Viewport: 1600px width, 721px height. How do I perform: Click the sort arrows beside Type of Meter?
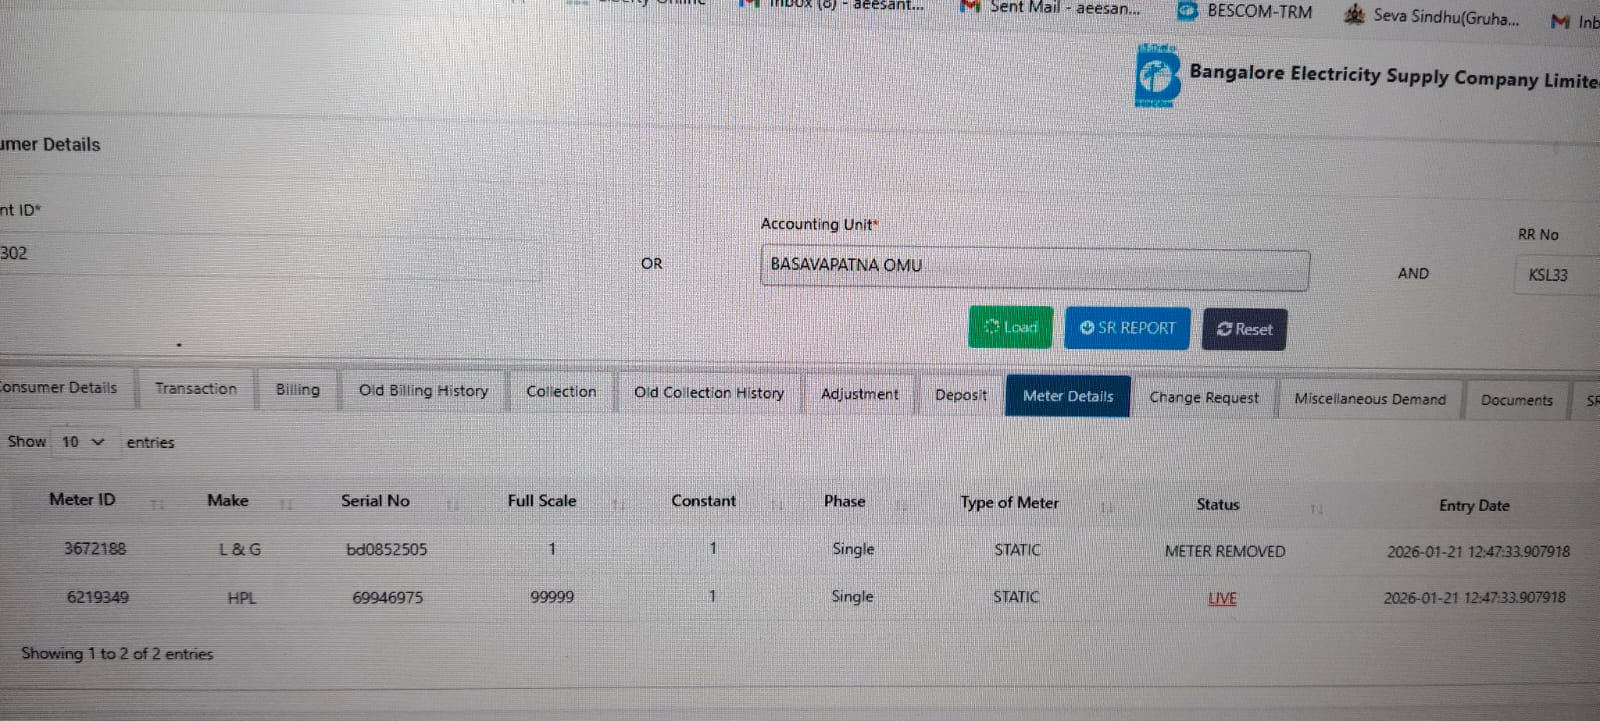tap(1107, 507)
